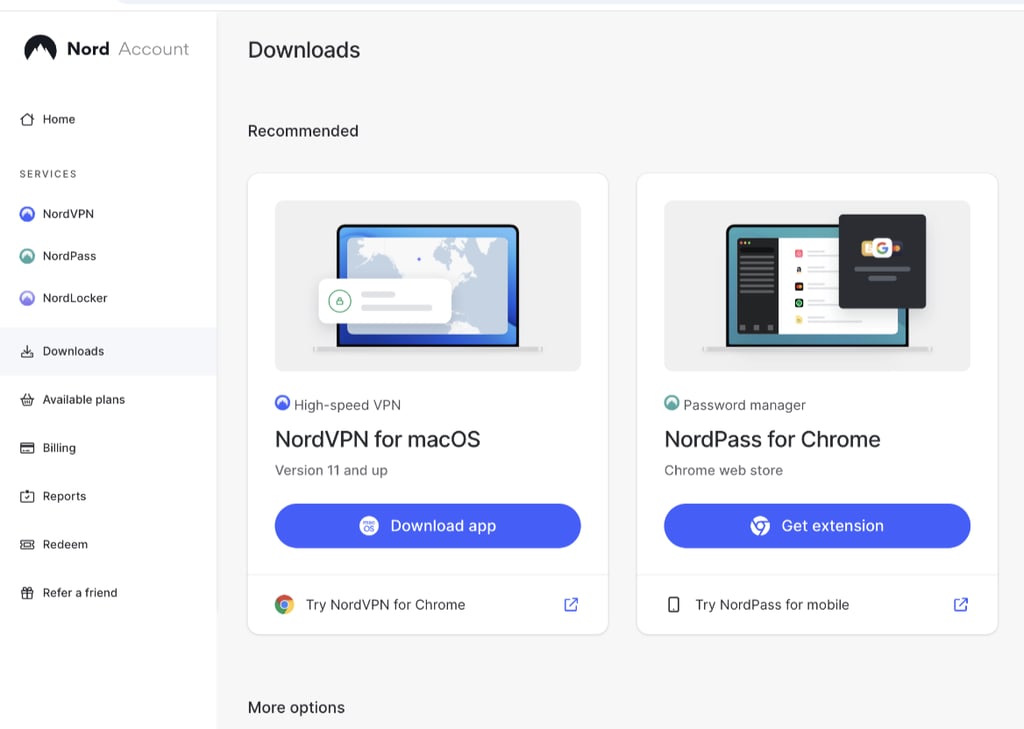Click the NordPass badge by Password manager

point(671,403)
